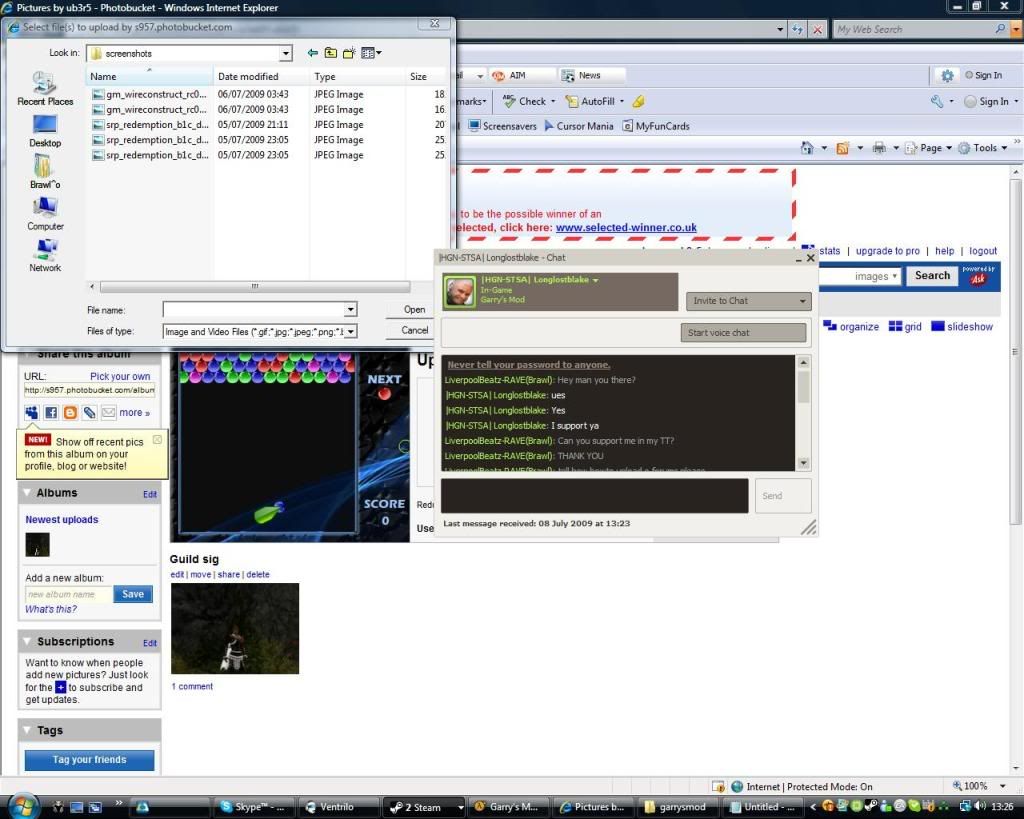Image resolution: width=1024 pixels, height=819 pixels.
Task: Click the www.selected-winner.co.uk link
Action: [626, 228]
